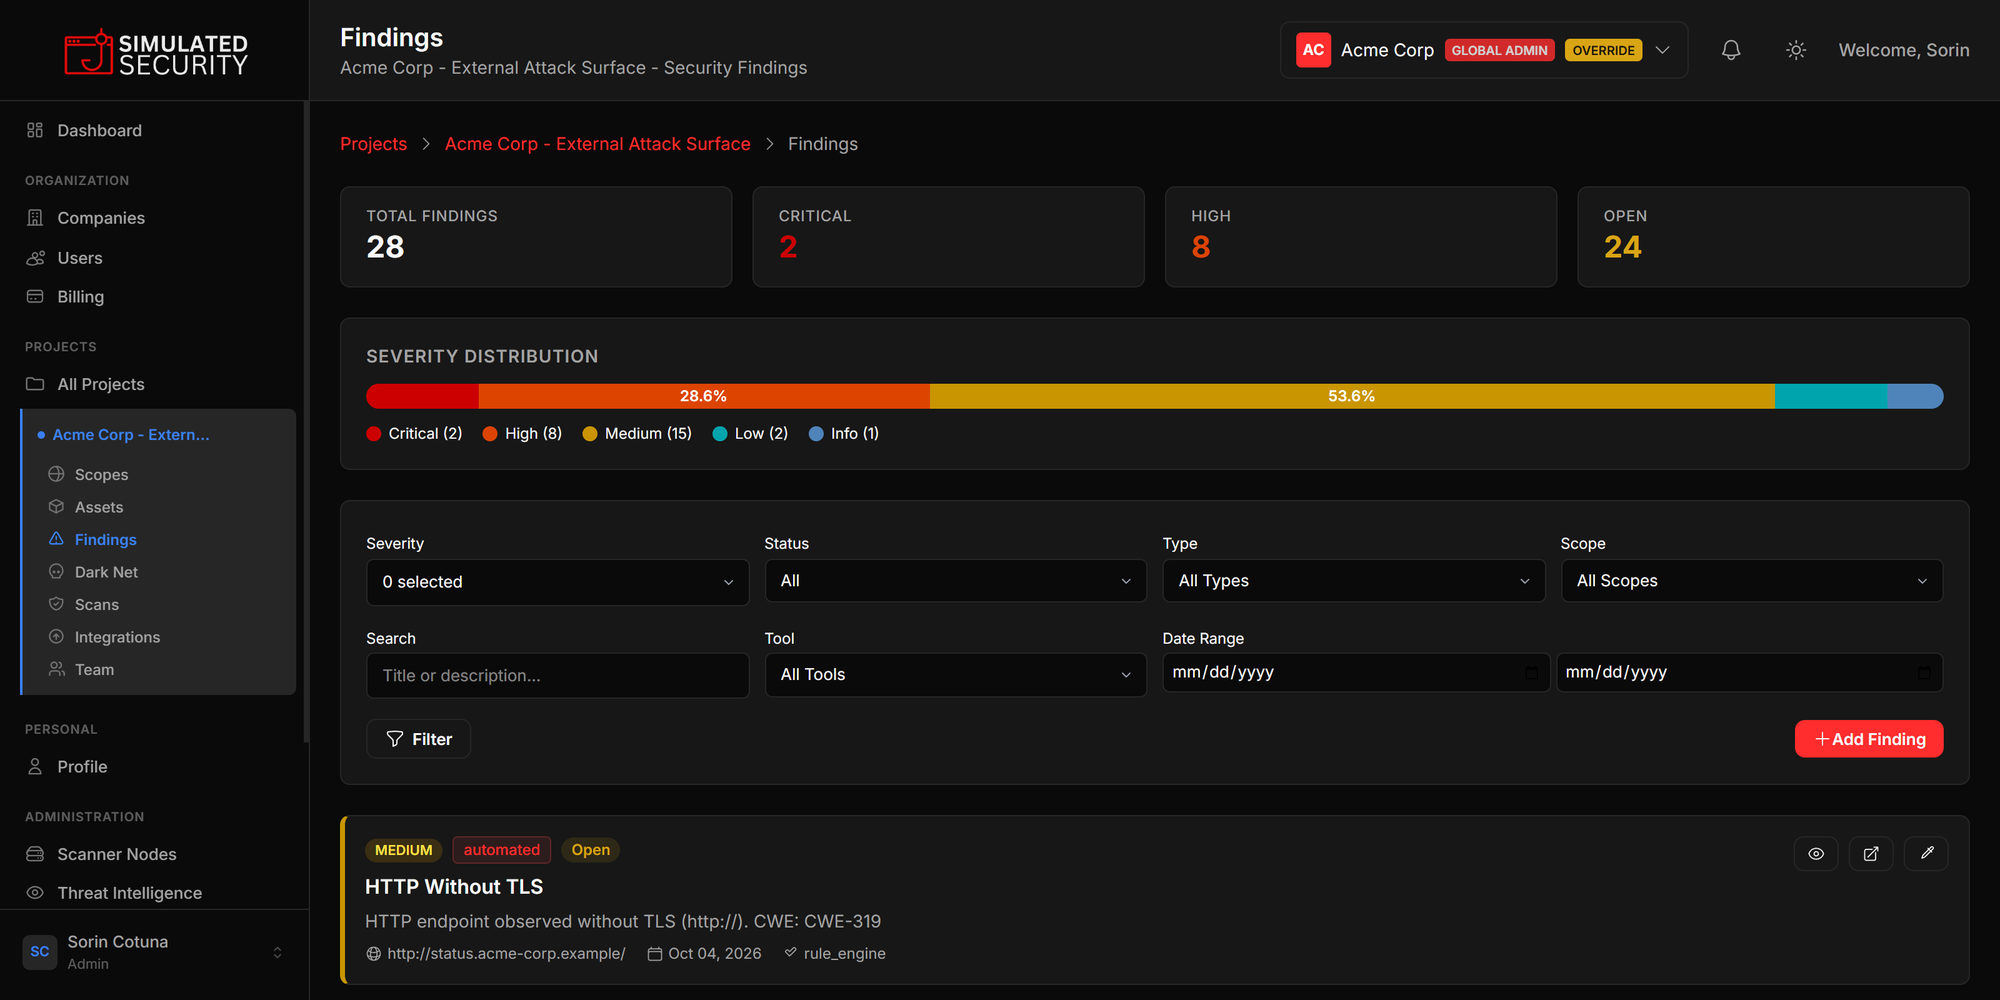Screen dimensions: 2000x1000
Task: Click the Medium 53.6% severity bar segment
Action: pyautogui.click(x=1352, y=396)
